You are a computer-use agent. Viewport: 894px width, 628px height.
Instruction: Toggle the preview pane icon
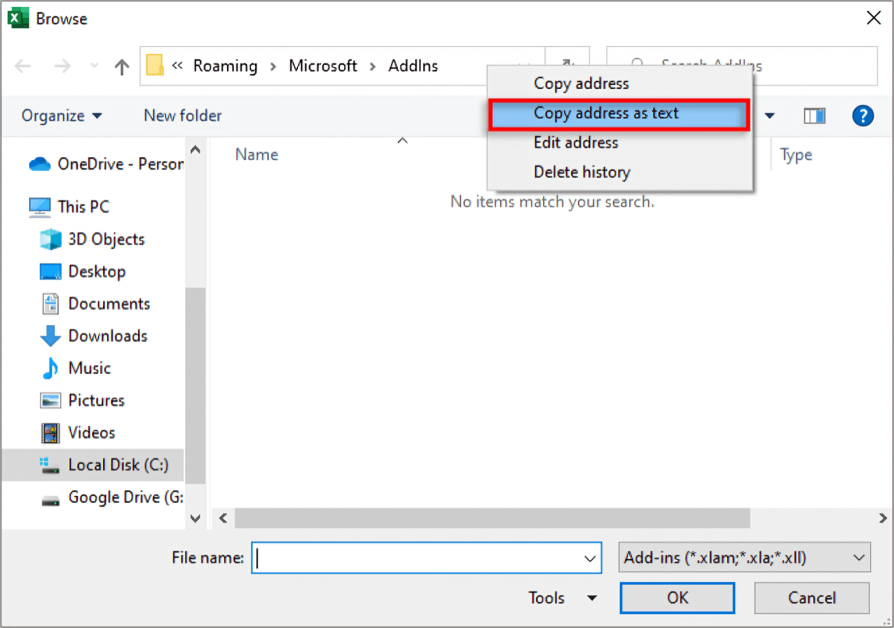(x=814, y=116)
